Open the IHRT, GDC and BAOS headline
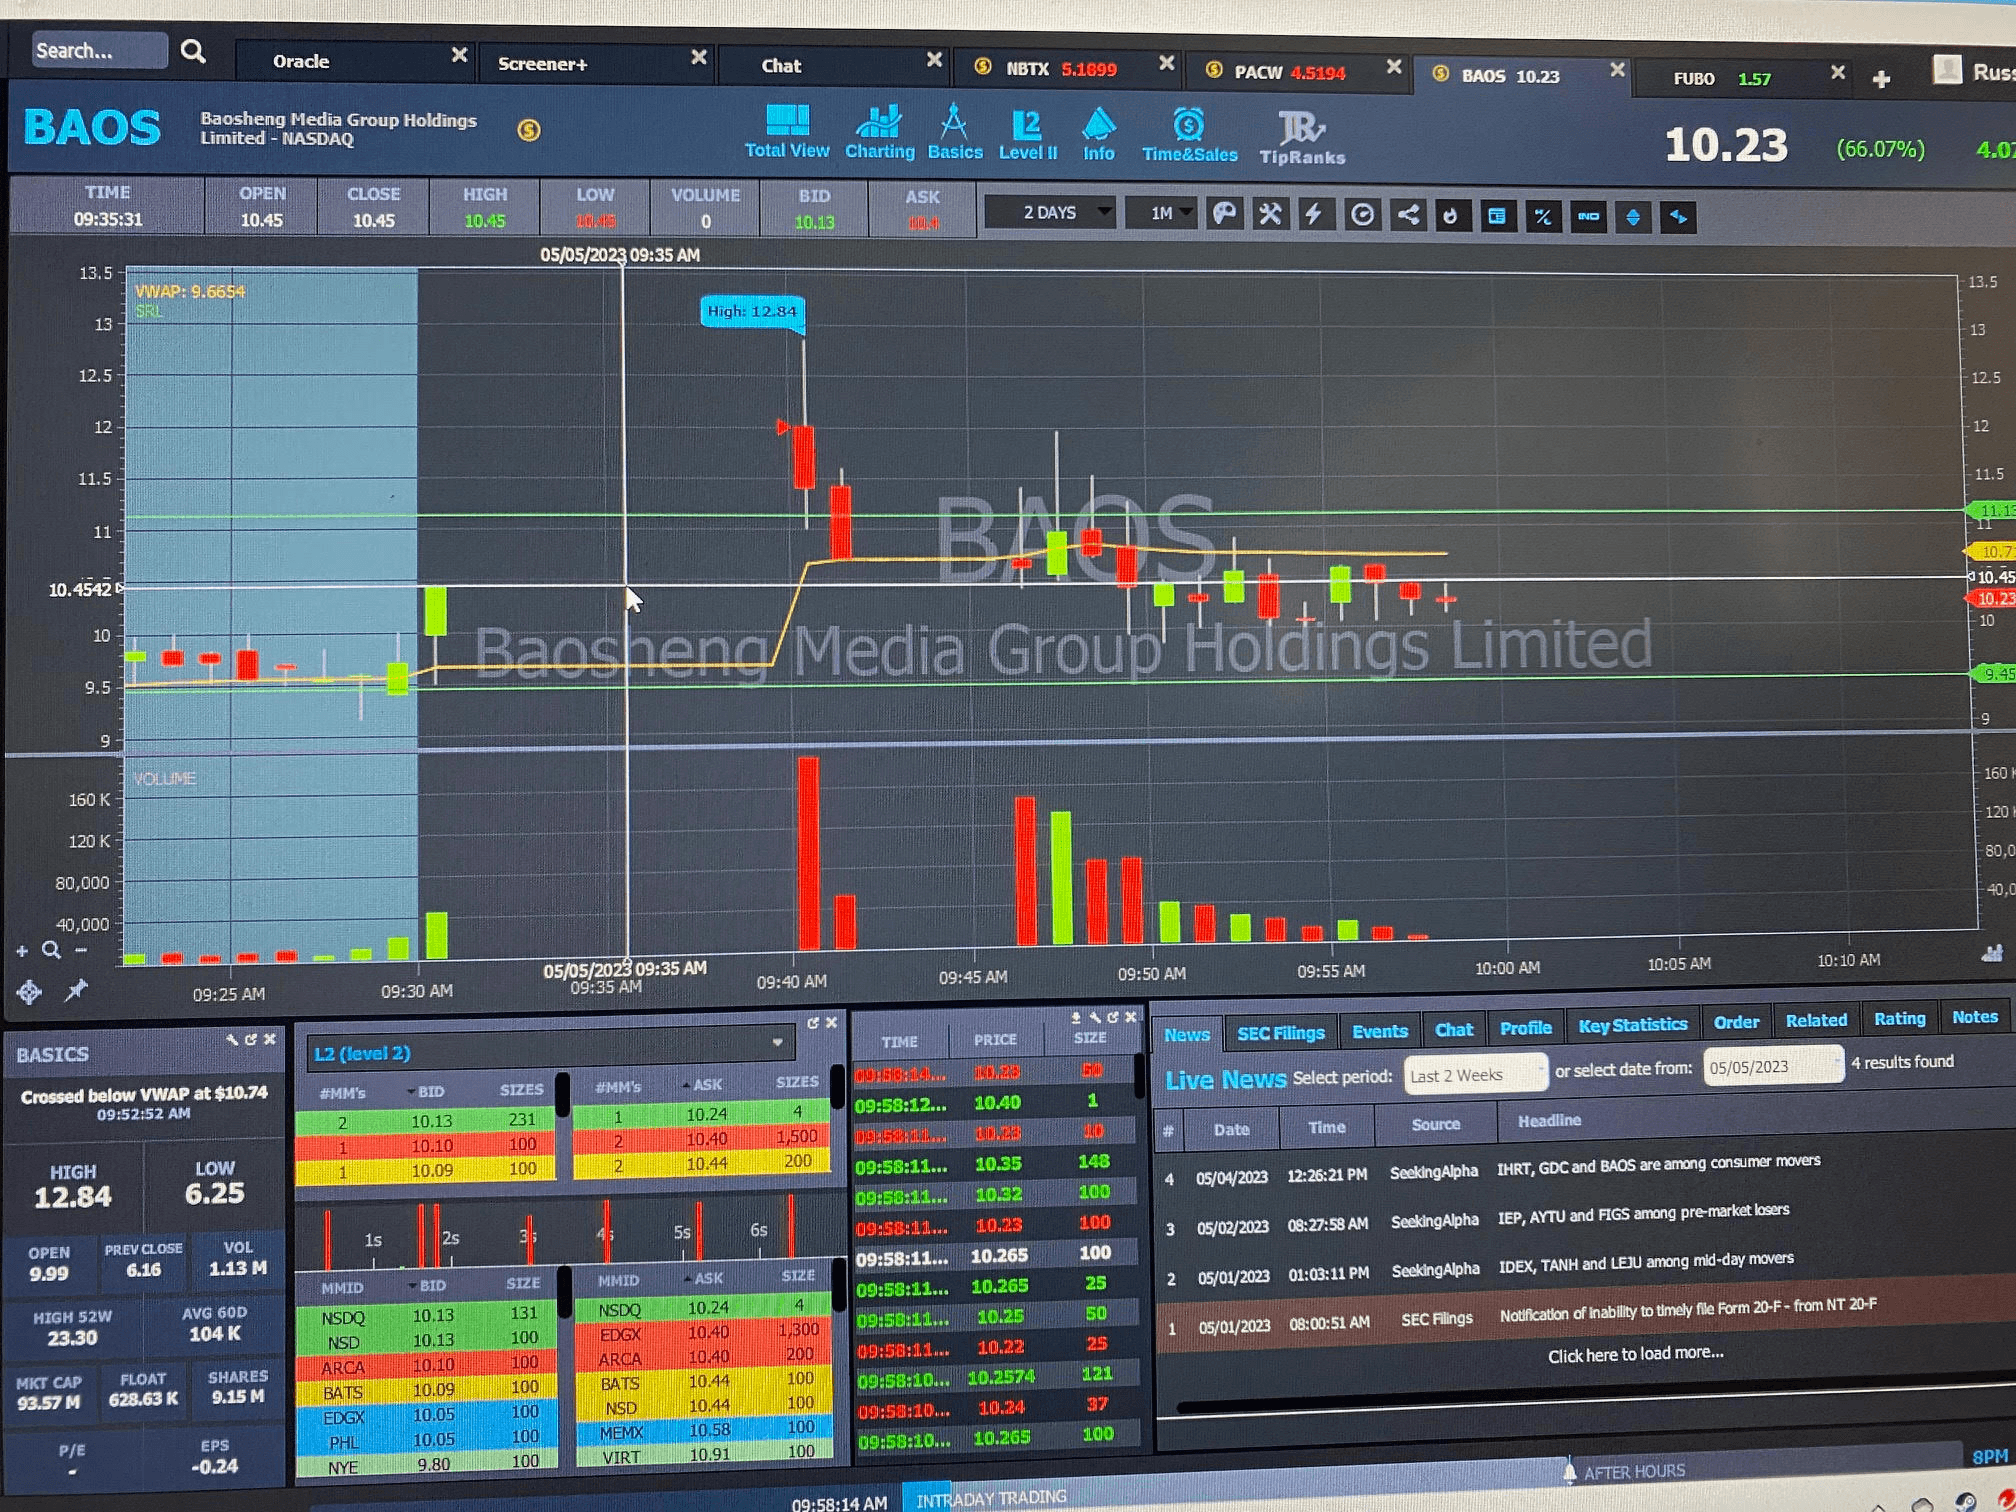The width and height of the screenshot is (2016, 1512). coord(1658,1164)
